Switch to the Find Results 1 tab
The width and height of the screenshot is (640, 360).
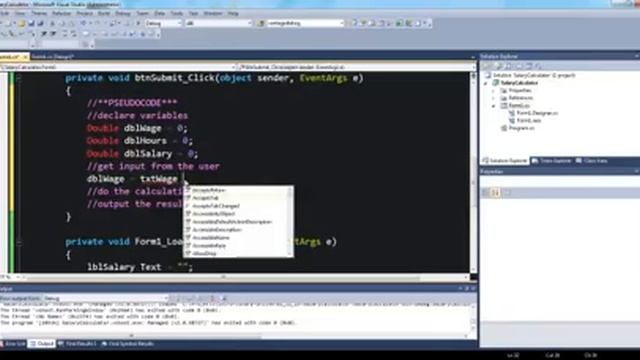pos(77,344)
